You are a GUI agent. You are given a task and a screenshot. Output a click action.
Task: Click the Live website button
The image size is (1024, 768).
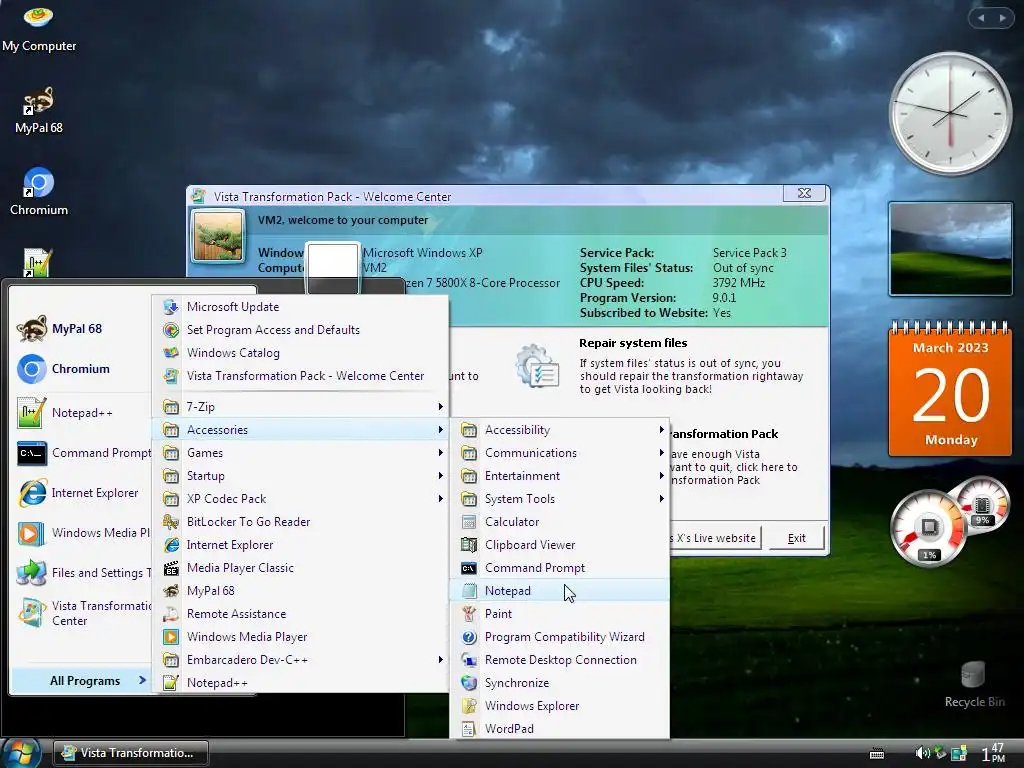[x=716, y=538]
